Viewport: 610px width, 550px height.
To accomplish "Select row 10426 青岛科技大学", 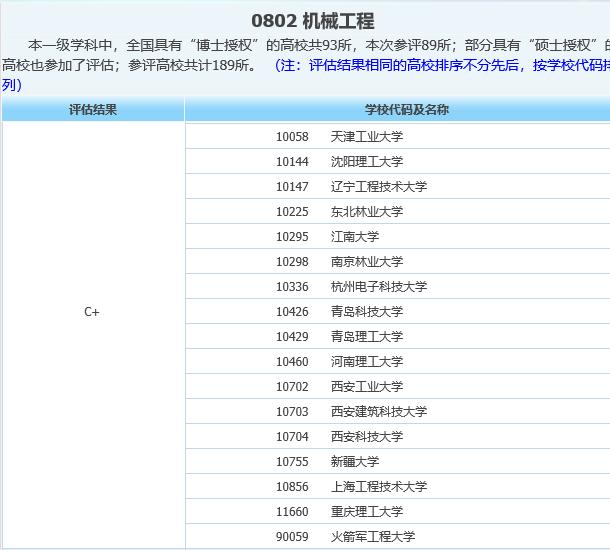I will click(x=398, y=311).
